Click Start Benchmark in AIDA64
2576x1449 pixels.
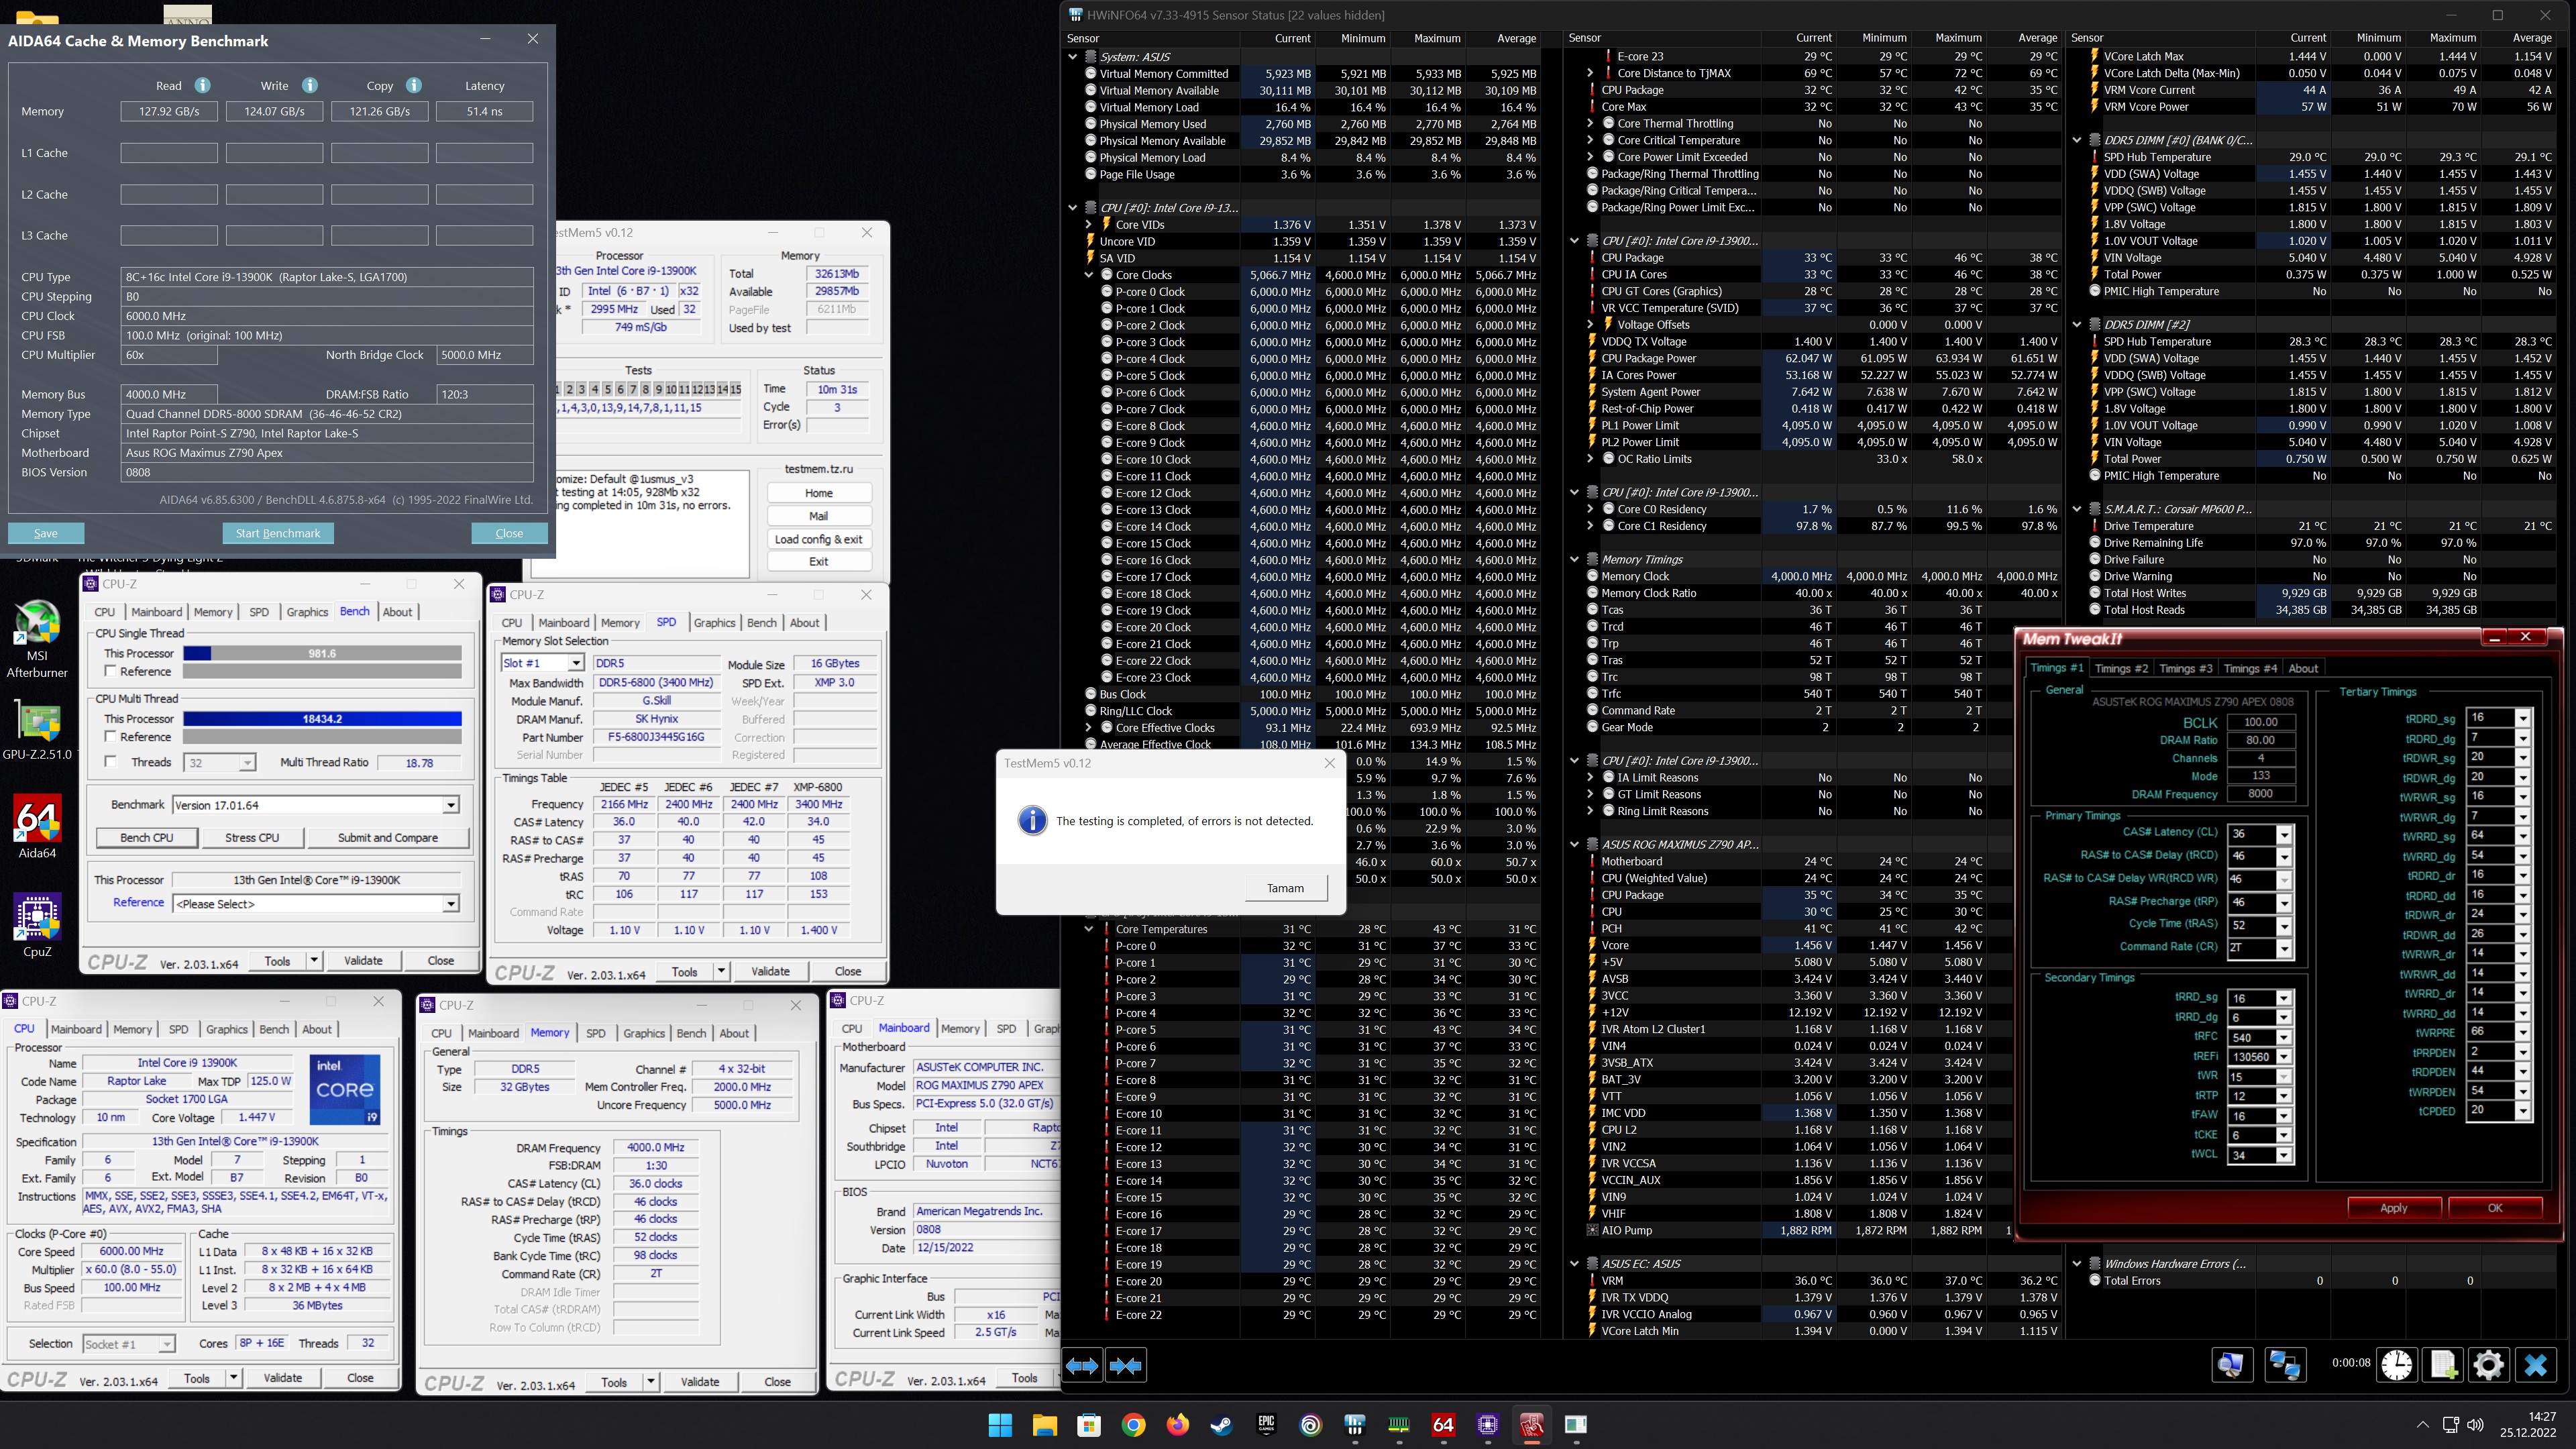pos(278,533)
